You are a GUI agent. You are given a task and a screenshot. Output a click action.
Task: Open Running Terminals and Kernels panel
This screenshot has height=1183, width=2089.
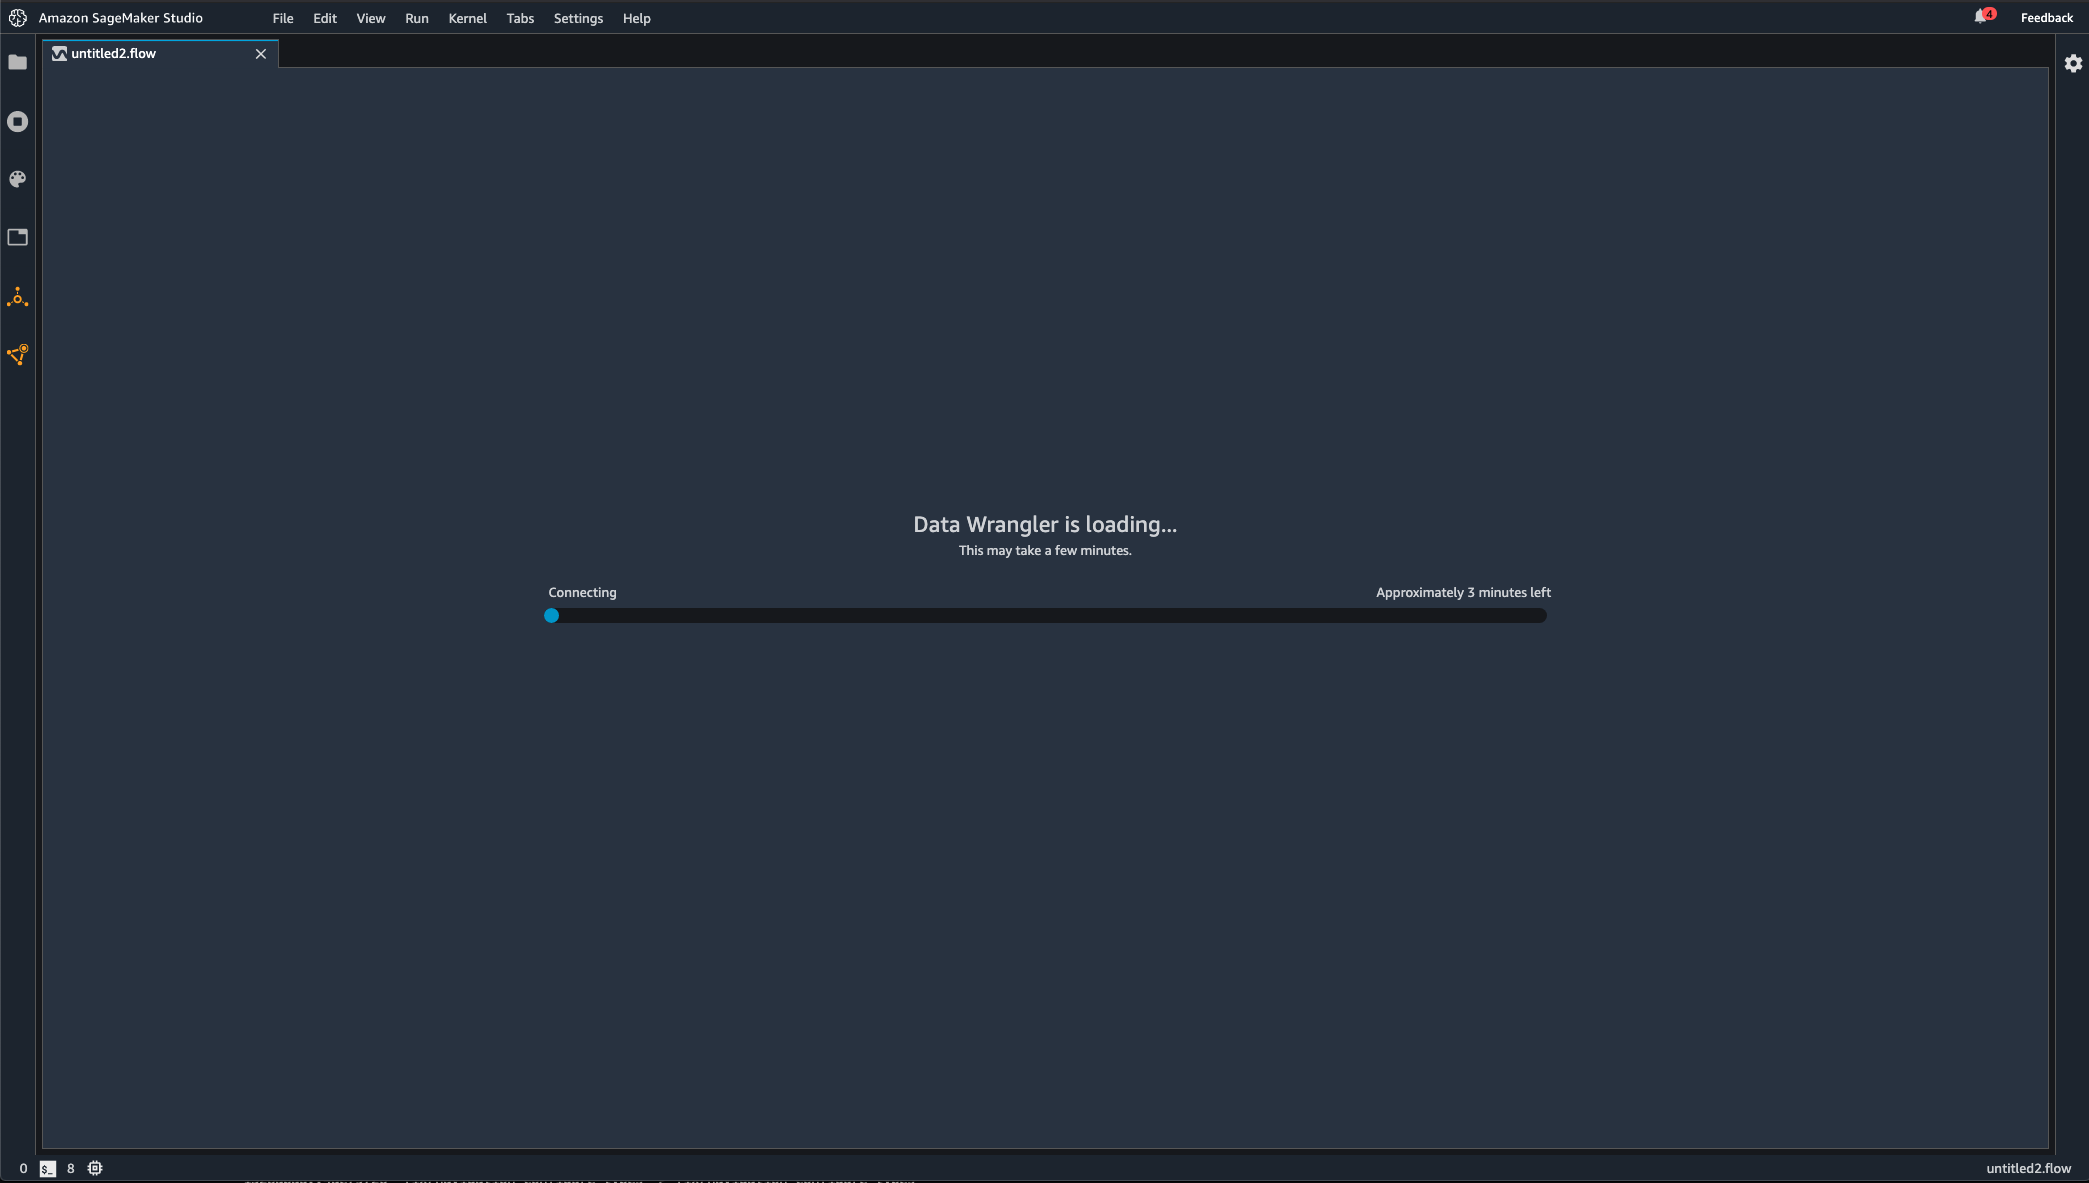tap(17, 122)
